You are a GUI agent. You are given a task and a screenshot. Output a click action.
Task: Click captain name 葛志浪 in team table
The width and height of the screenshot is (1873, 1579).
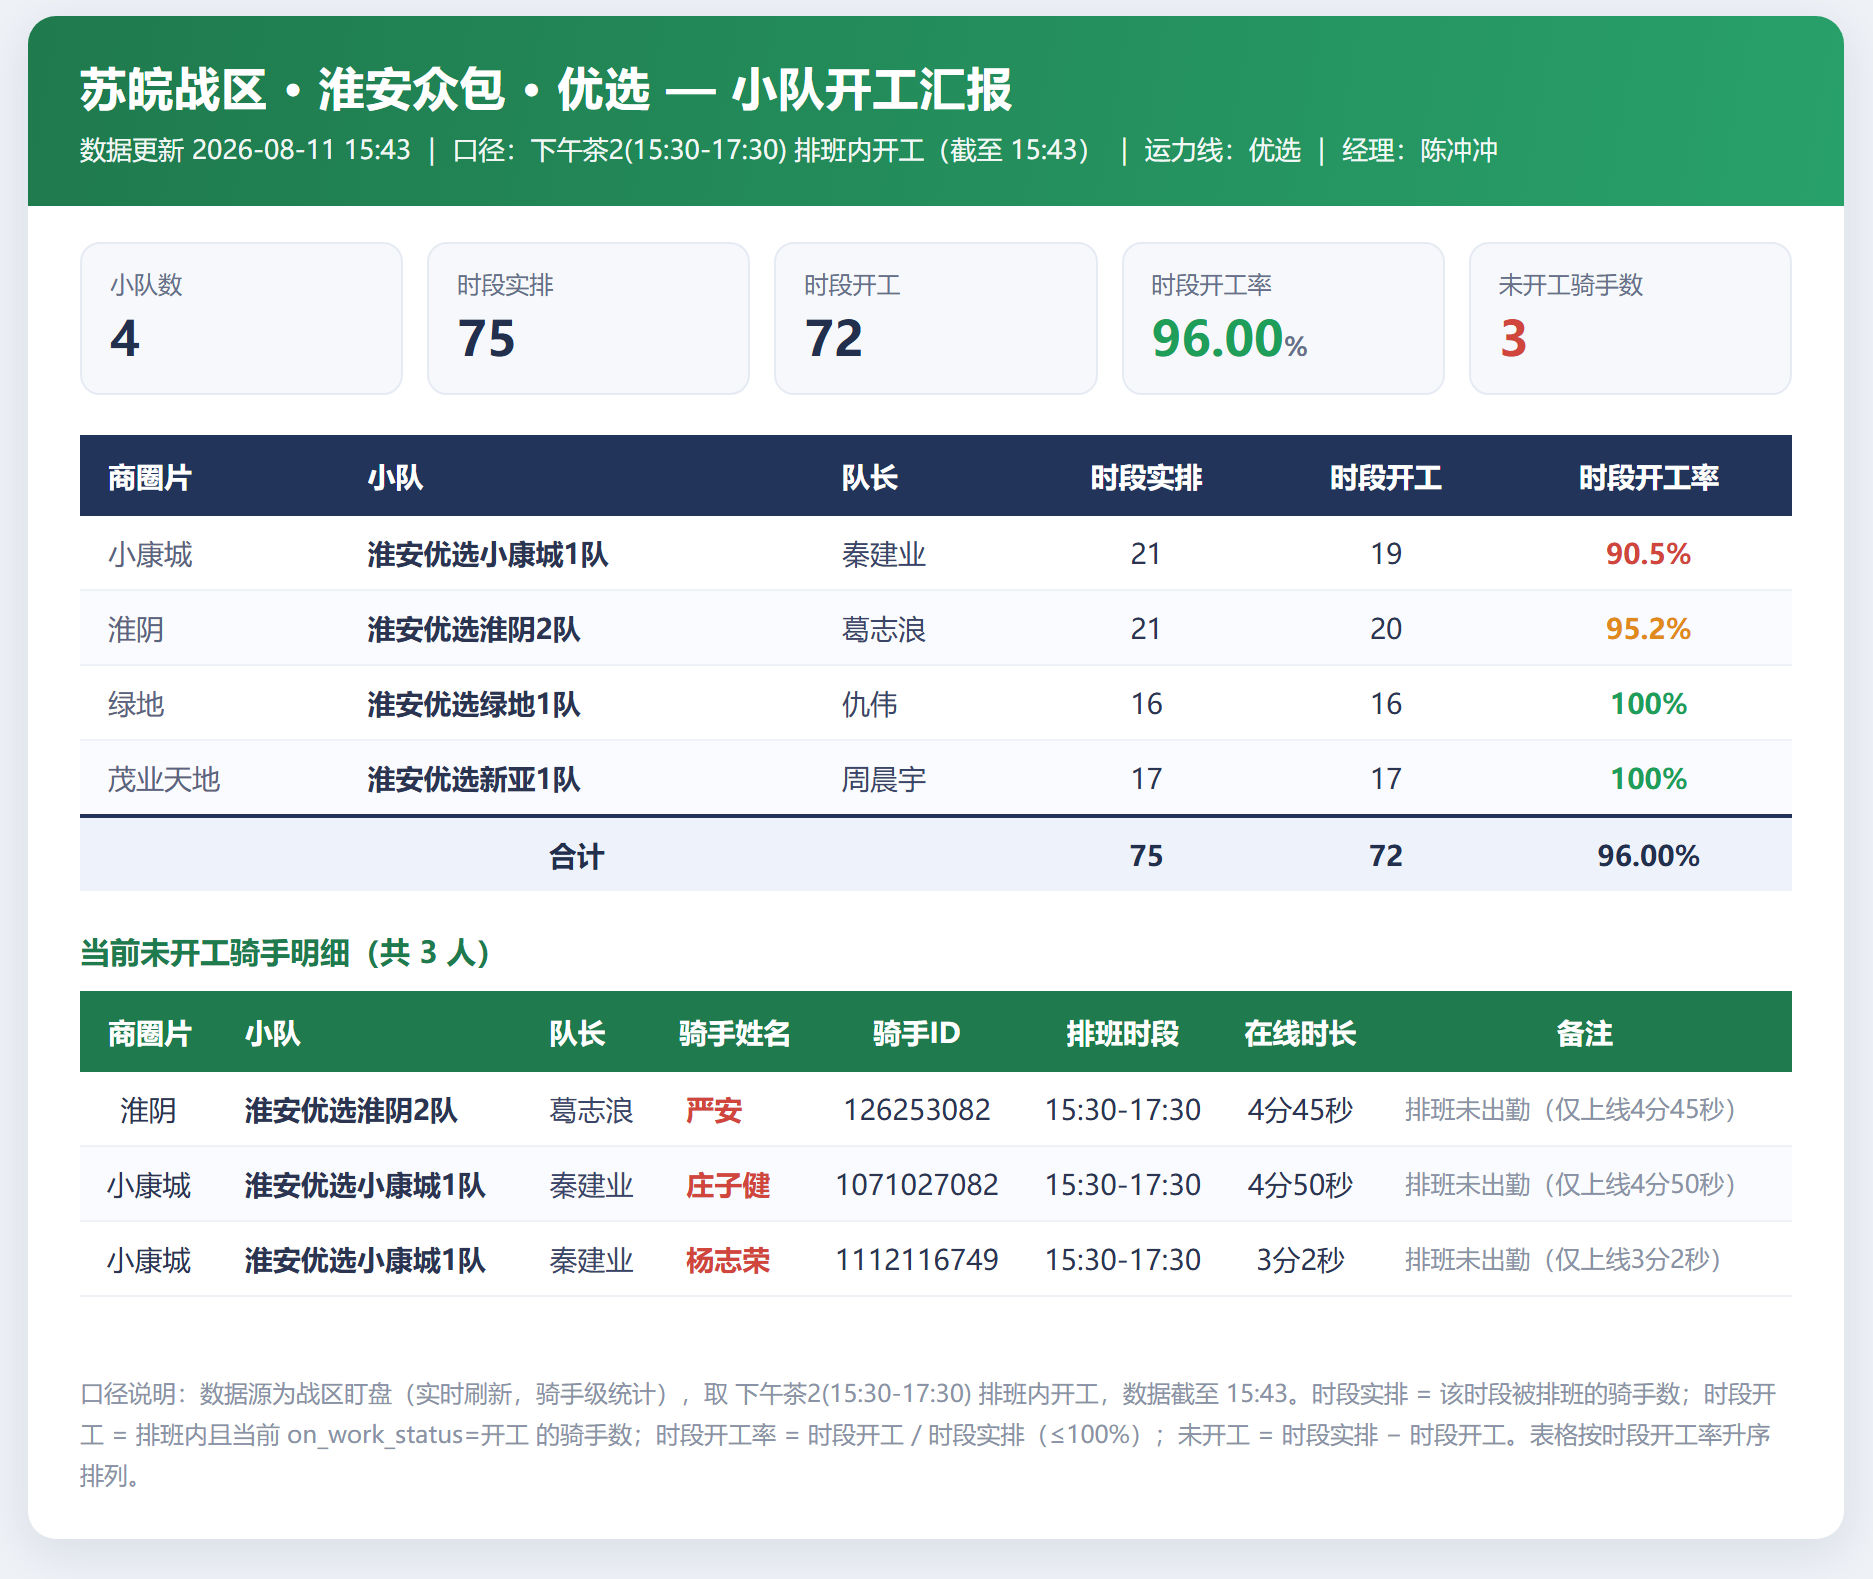click(x=883, y=629)
